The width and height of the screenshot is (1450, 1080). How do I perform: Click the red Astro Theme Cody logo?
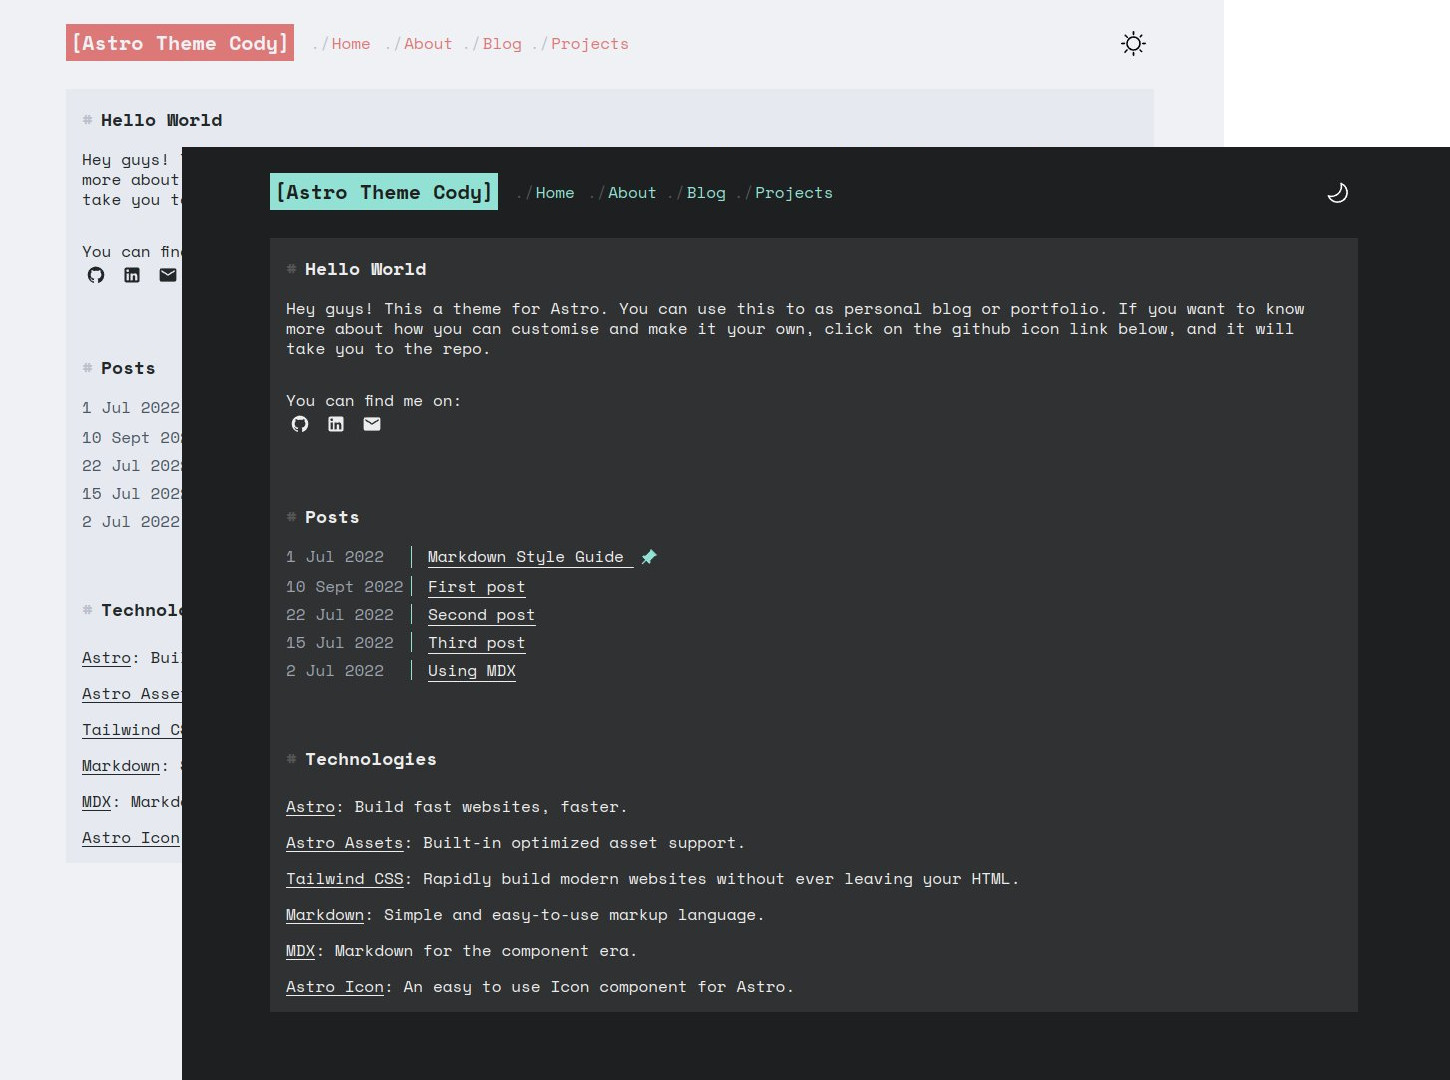click(x=180, y=43)
